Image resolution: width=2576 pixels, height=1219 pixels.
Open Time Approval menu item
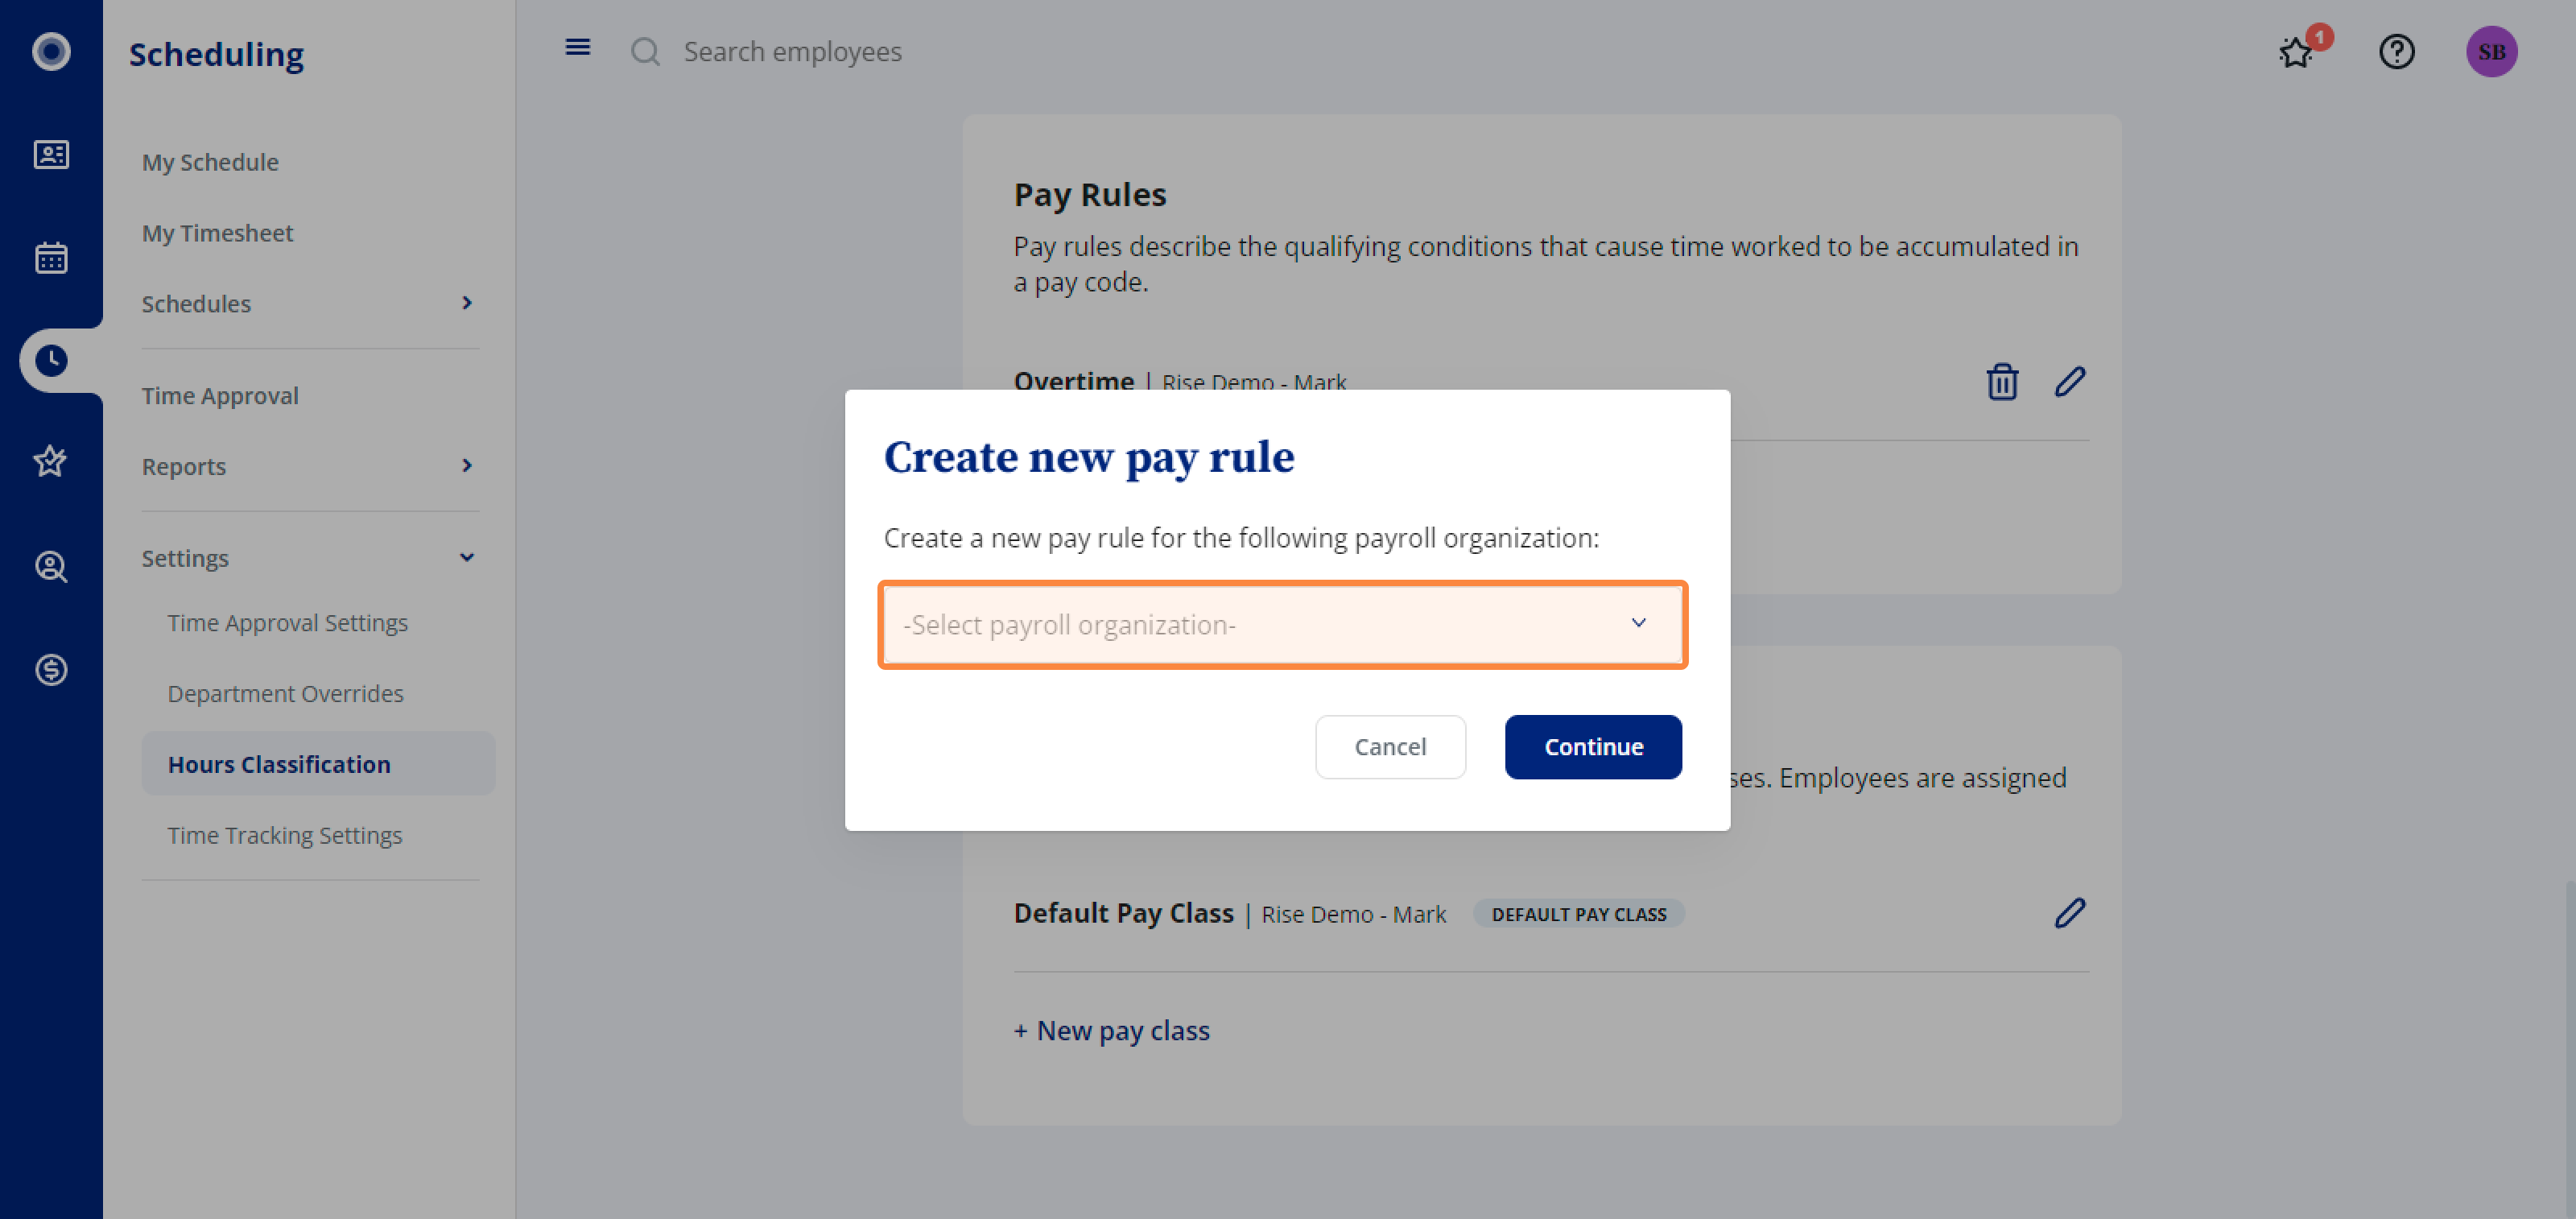(220, 396)
